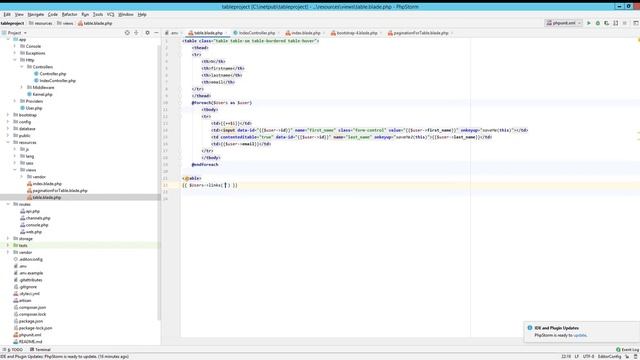640x360 pixels.
Task: Click UTF-8 encoding in status bar
Action: tap(588, 357)
